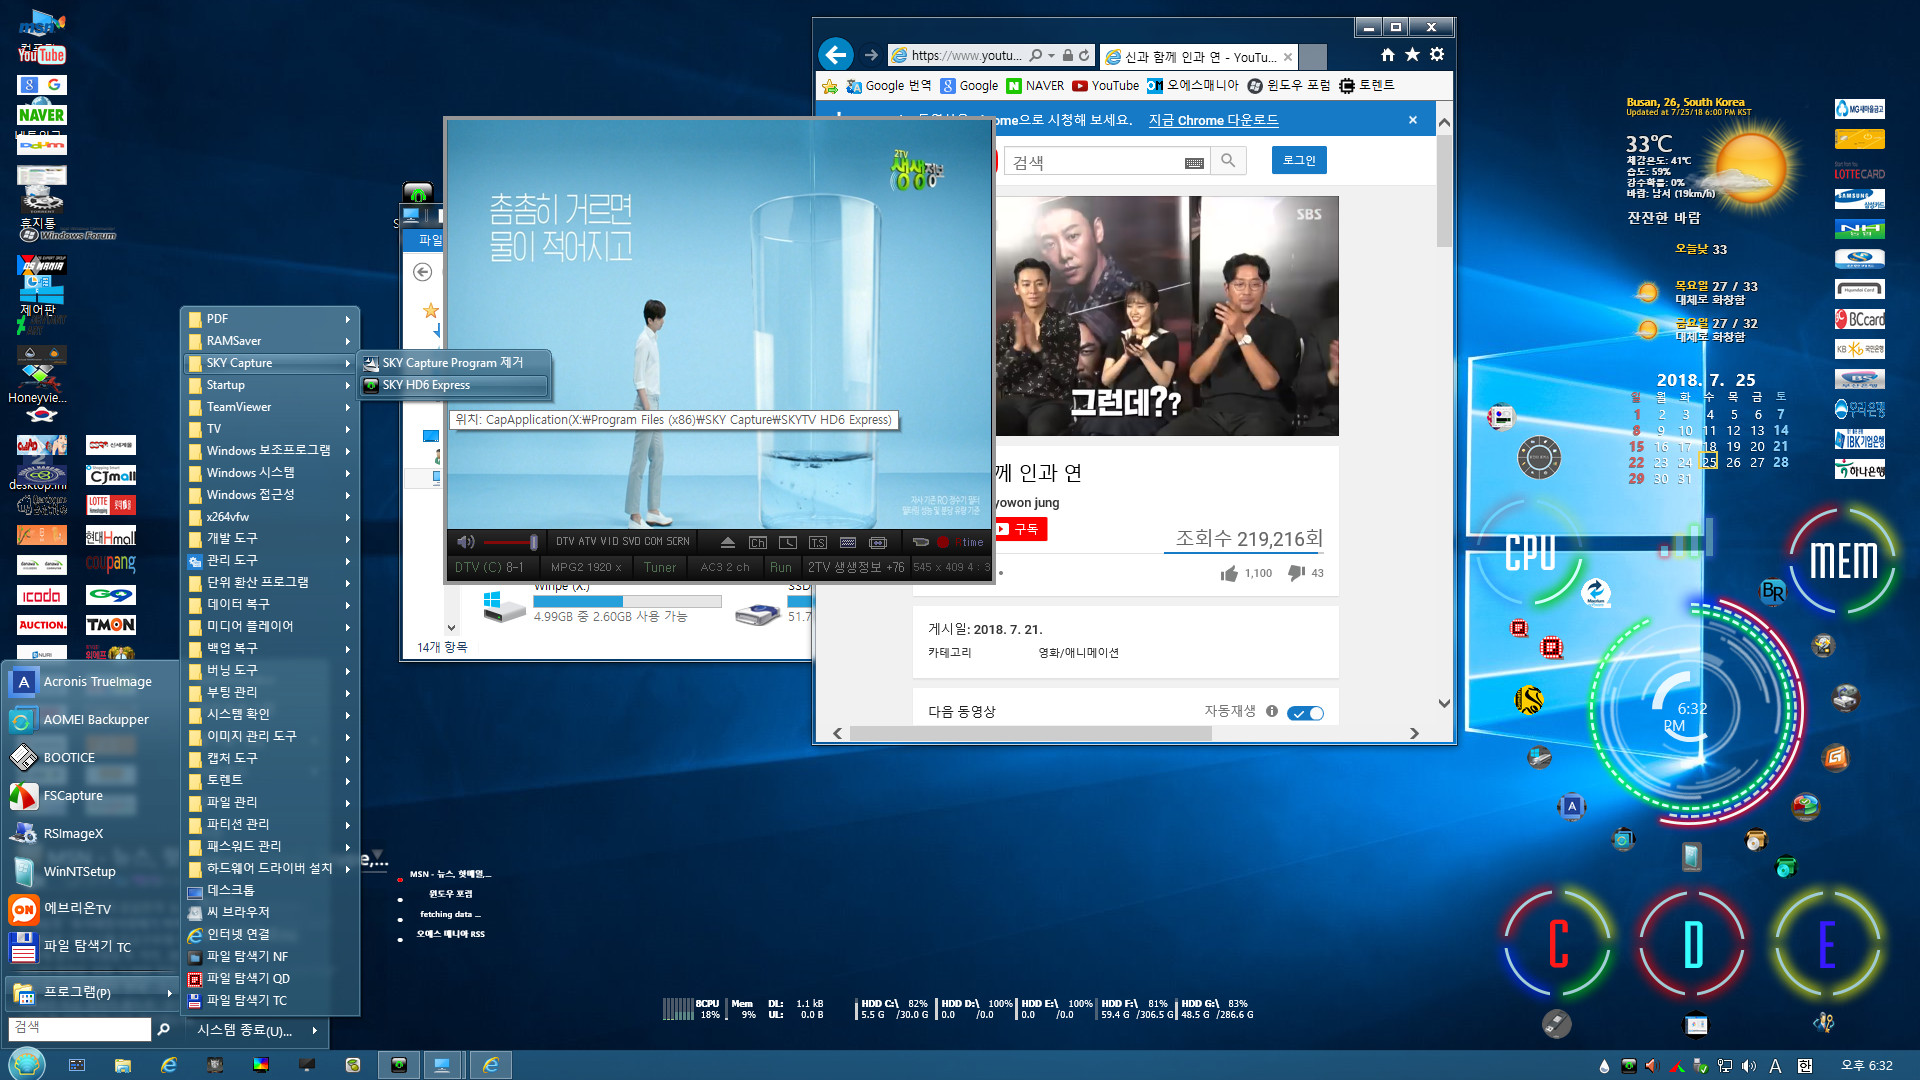Drag the volume slider in SKY Capture
The image size is (1920, 1080).
pyautogui.click(x=533, y=542)
